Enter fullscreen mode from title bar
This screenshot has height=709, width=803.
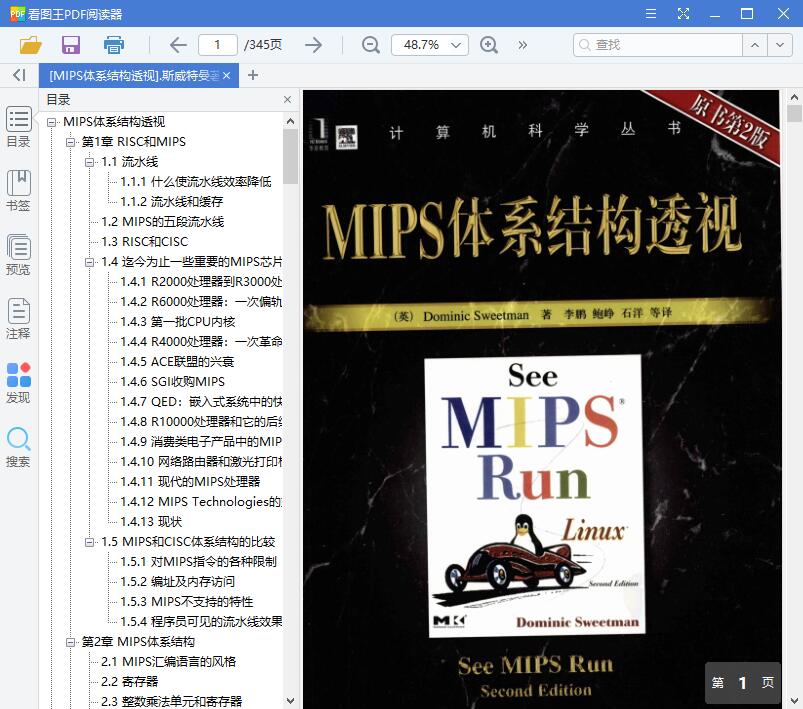683,13
